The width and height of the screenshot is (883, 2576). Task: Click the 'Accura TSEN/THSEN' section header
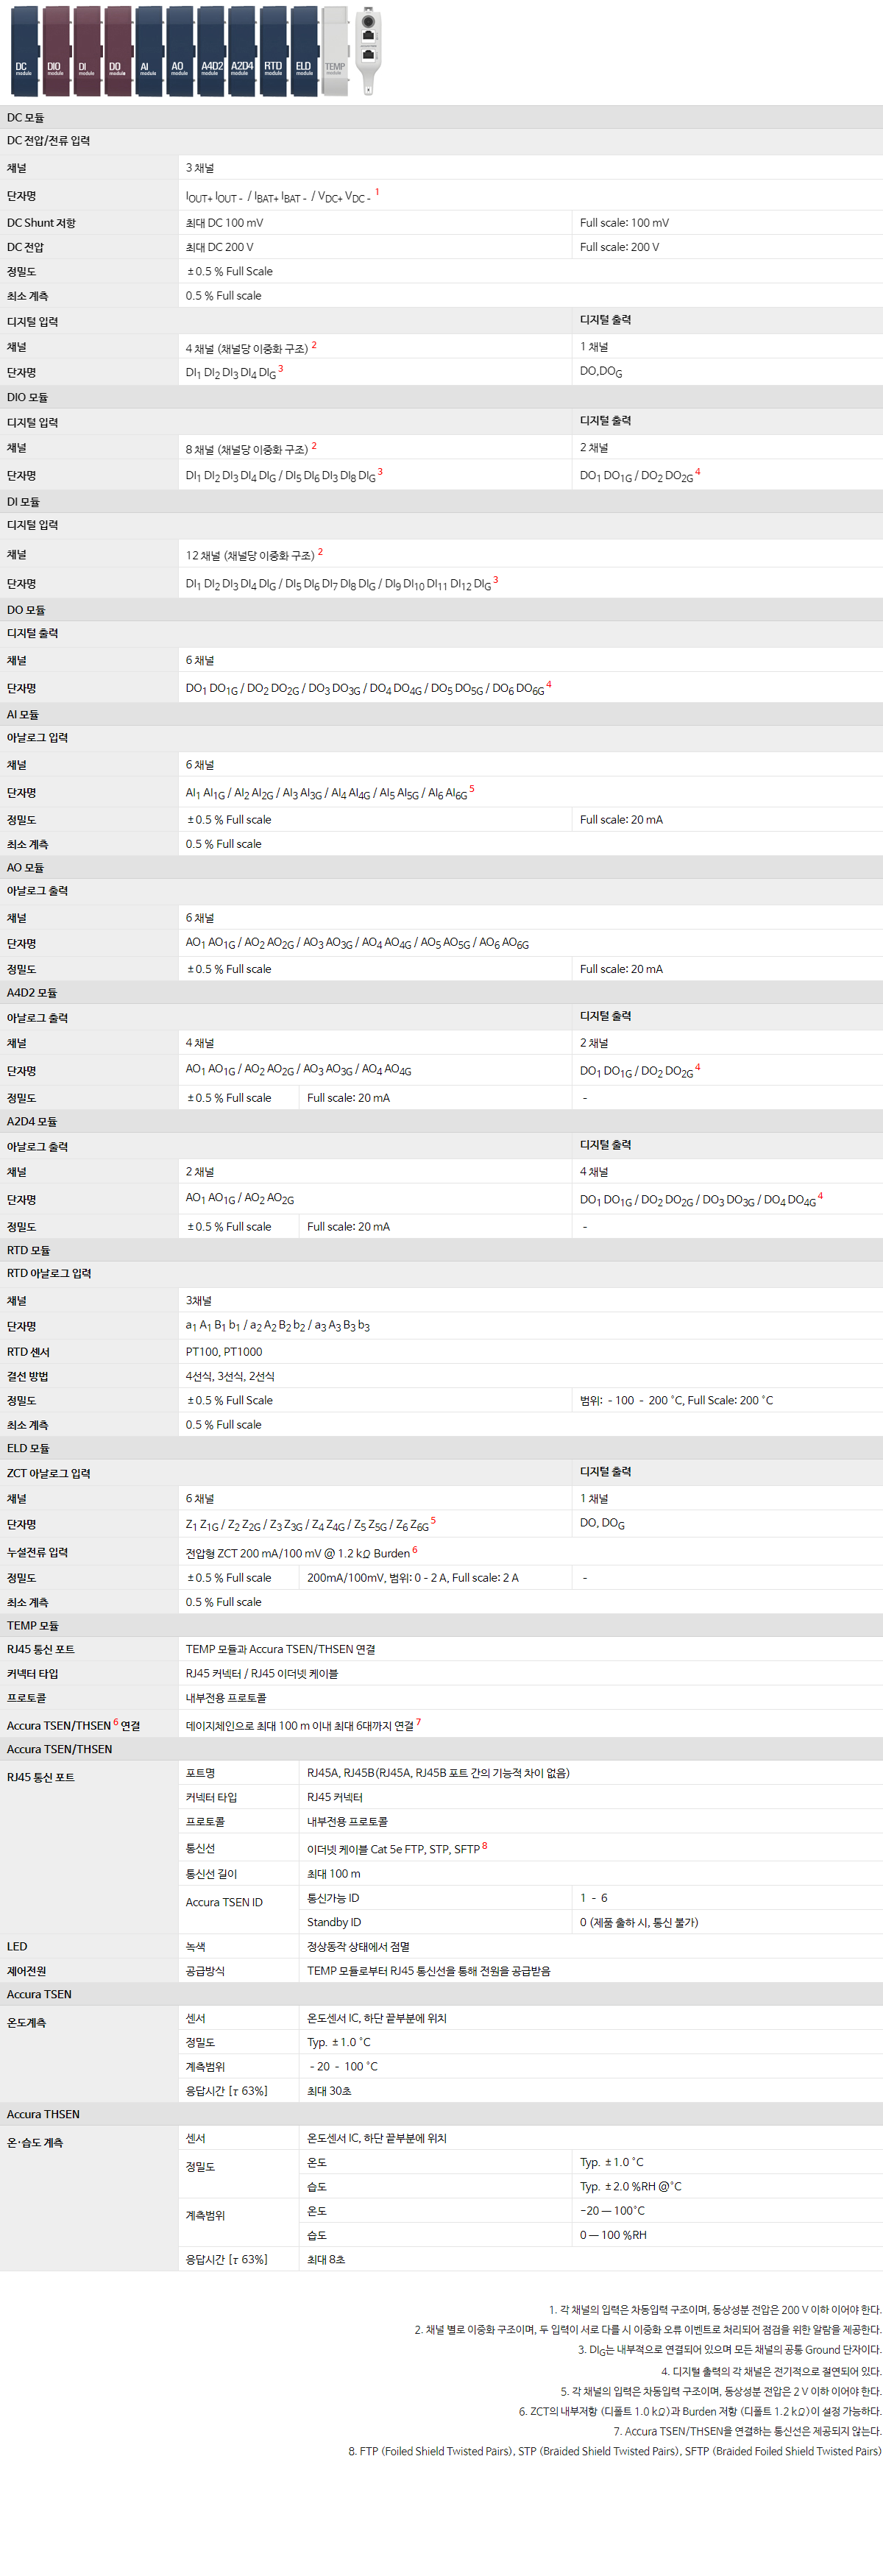[441, 1749]
